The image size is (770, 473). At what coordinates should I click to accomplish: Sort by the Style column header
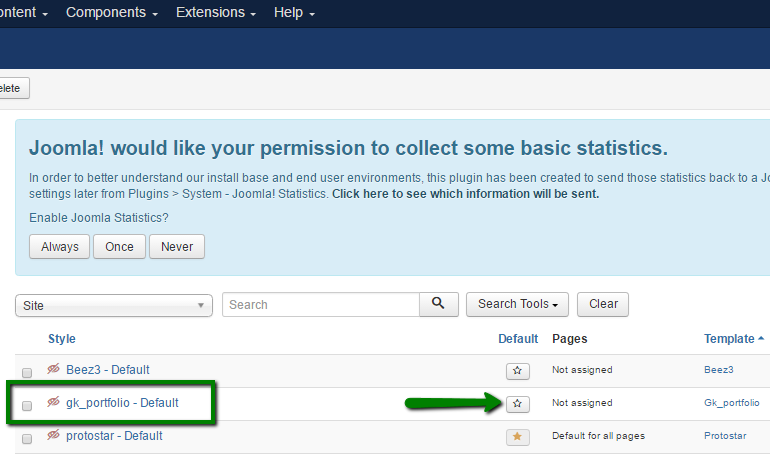(x=61, y=338)
